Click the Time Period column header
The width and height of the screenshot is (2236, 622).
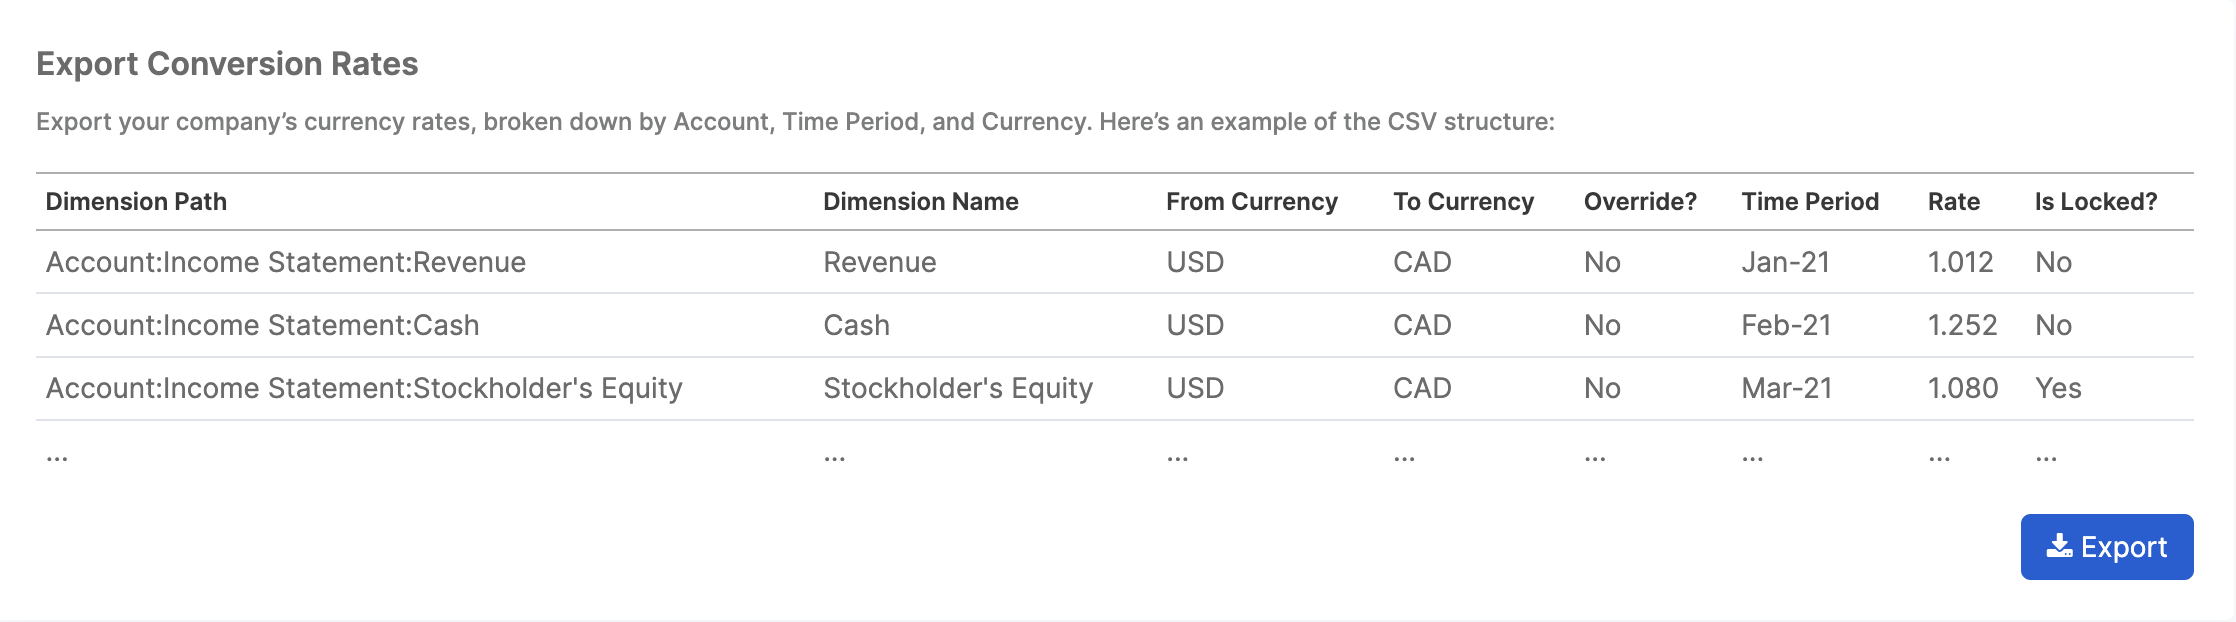coord(1810,202)
